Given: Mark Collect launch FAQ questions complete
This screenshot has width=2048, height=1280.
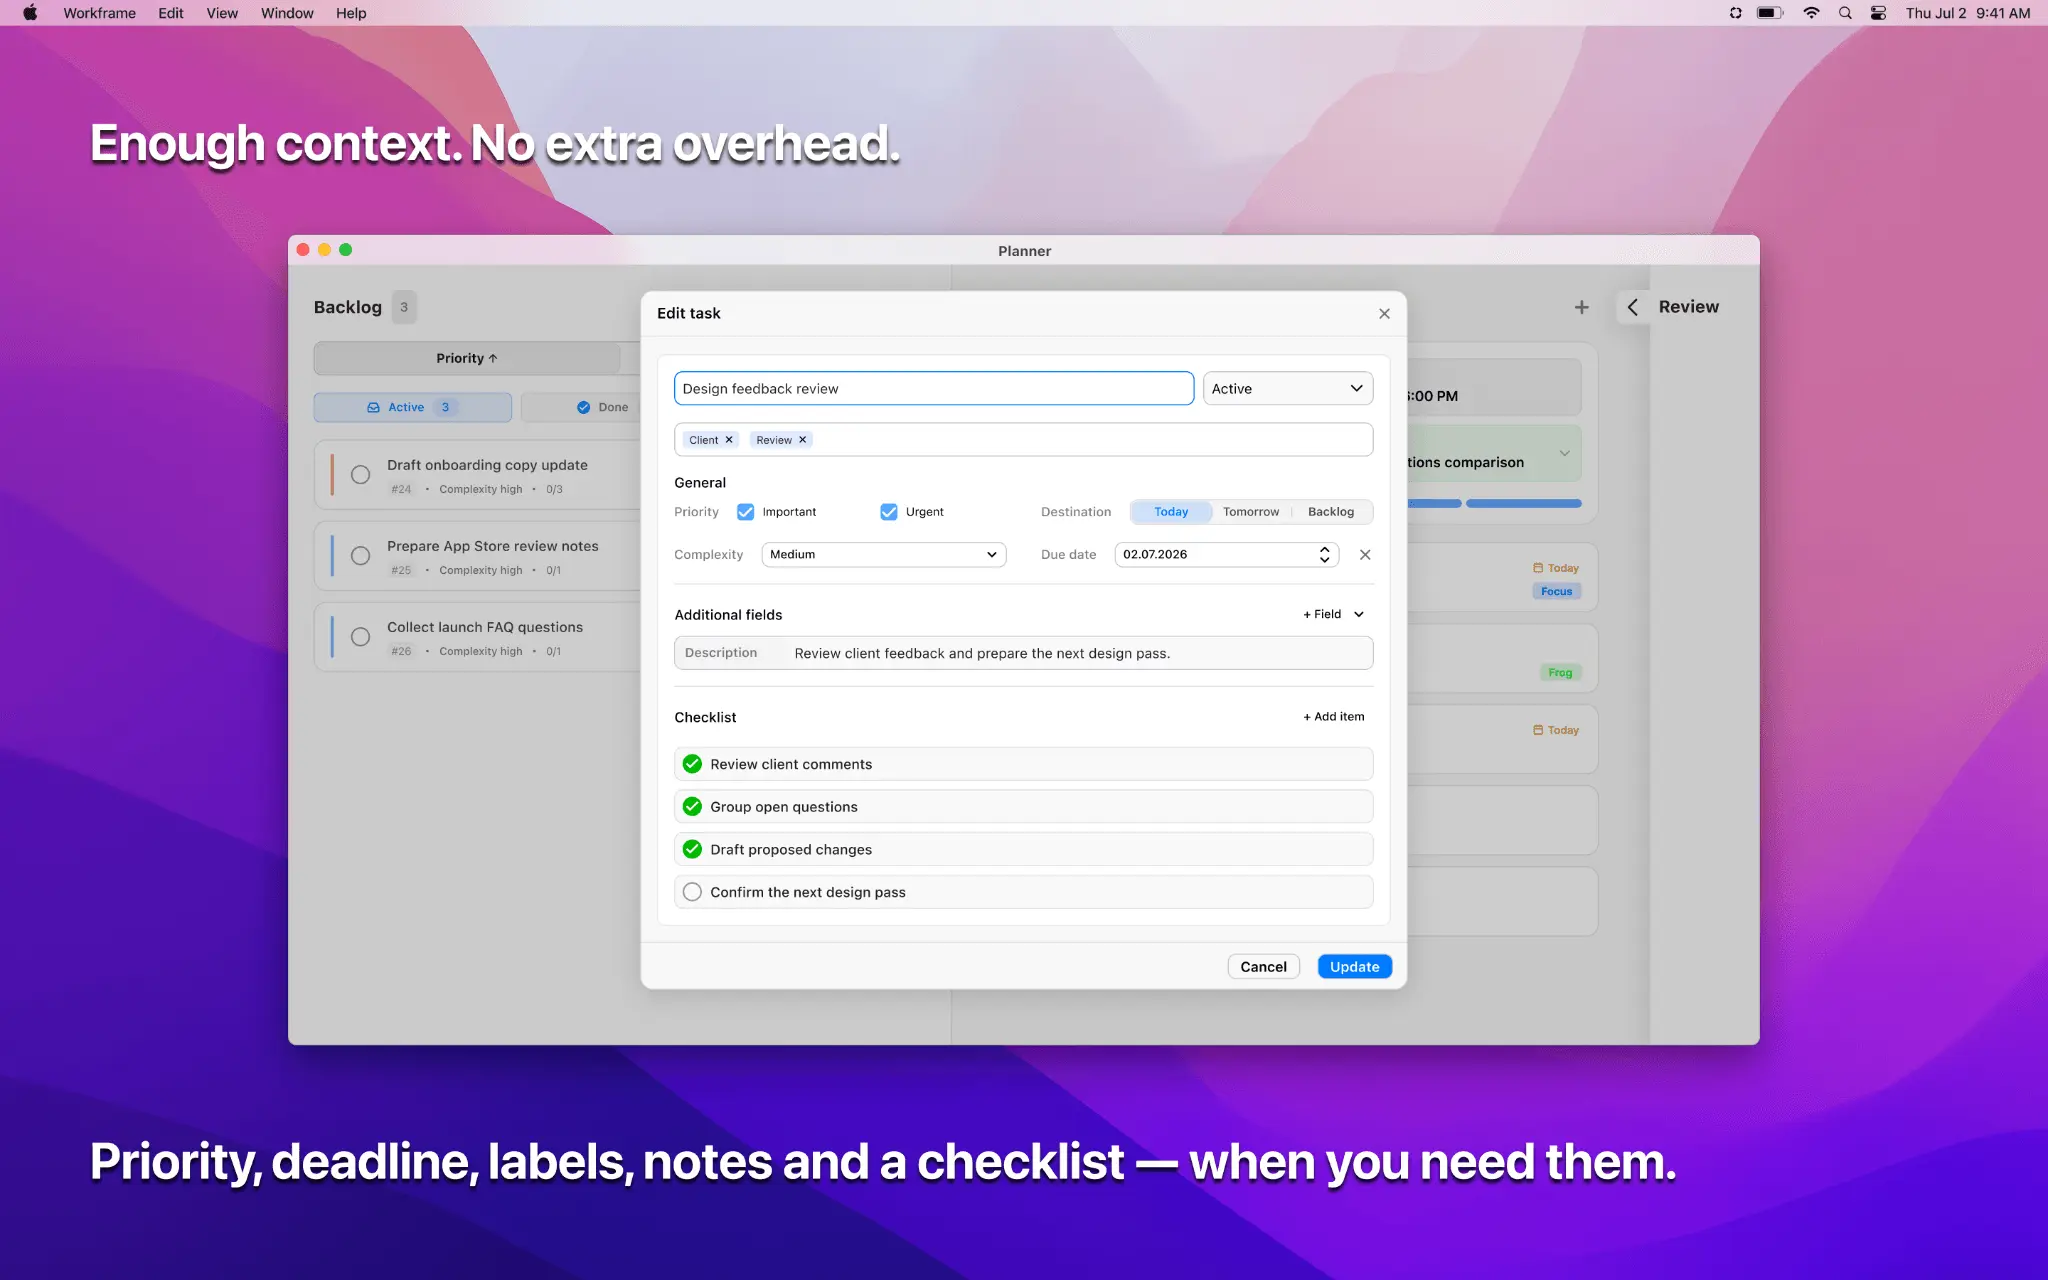Looking at the screenshot, I should (x=360, y=637).
